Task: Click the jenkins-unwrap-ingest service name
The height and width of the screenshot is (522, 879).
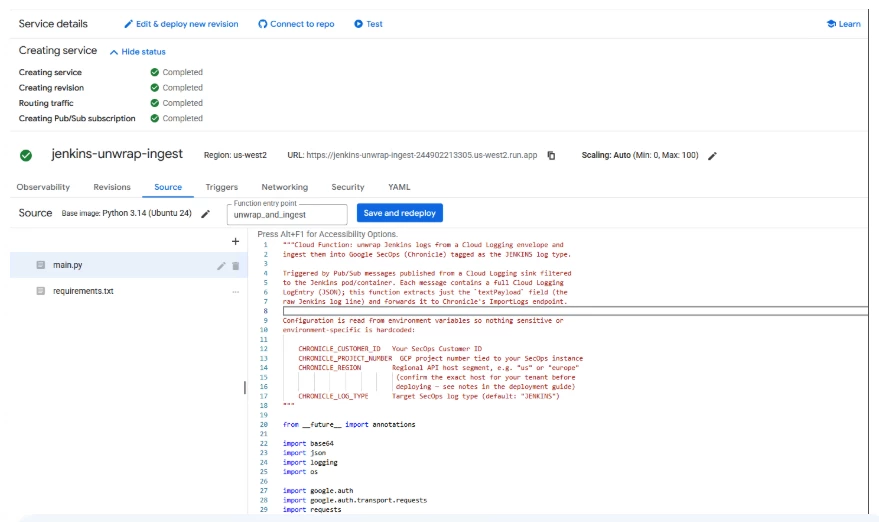Action: tap(117, 154)
